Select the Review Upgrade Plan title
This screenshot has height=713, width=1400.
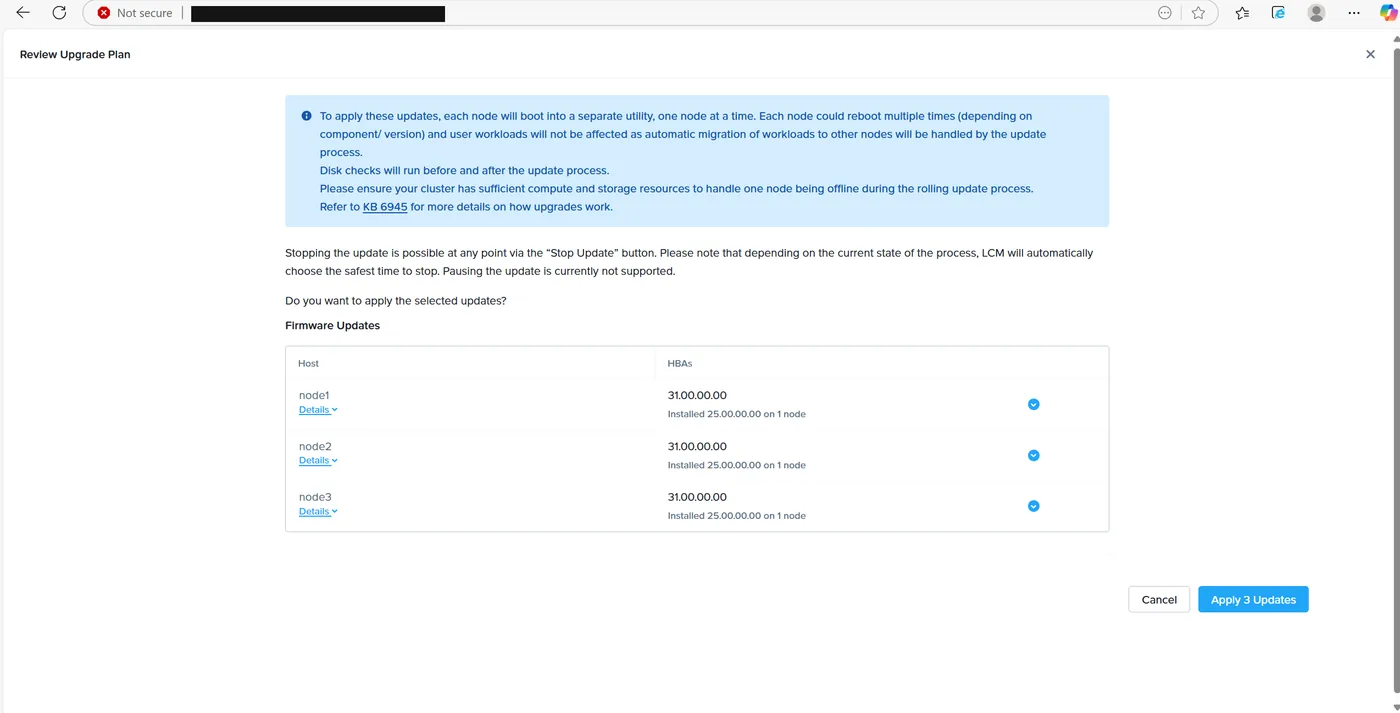(x=75, y=54)
